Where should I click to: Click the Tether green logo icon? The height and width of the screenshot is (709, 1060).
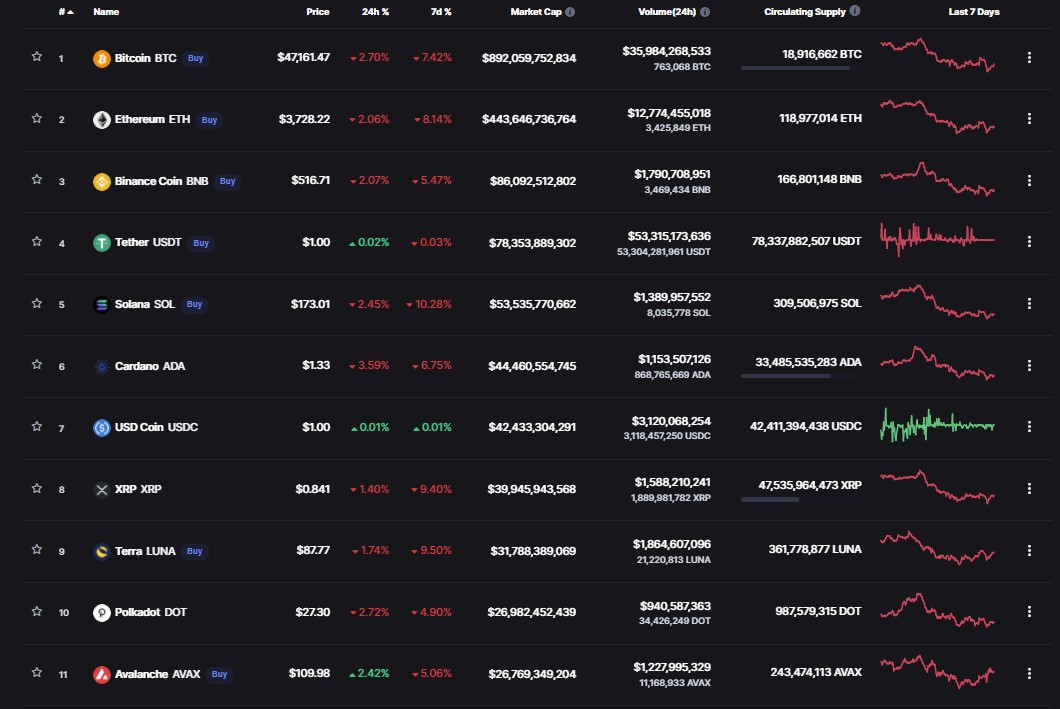pyautogui.click(x=101, y=243)
